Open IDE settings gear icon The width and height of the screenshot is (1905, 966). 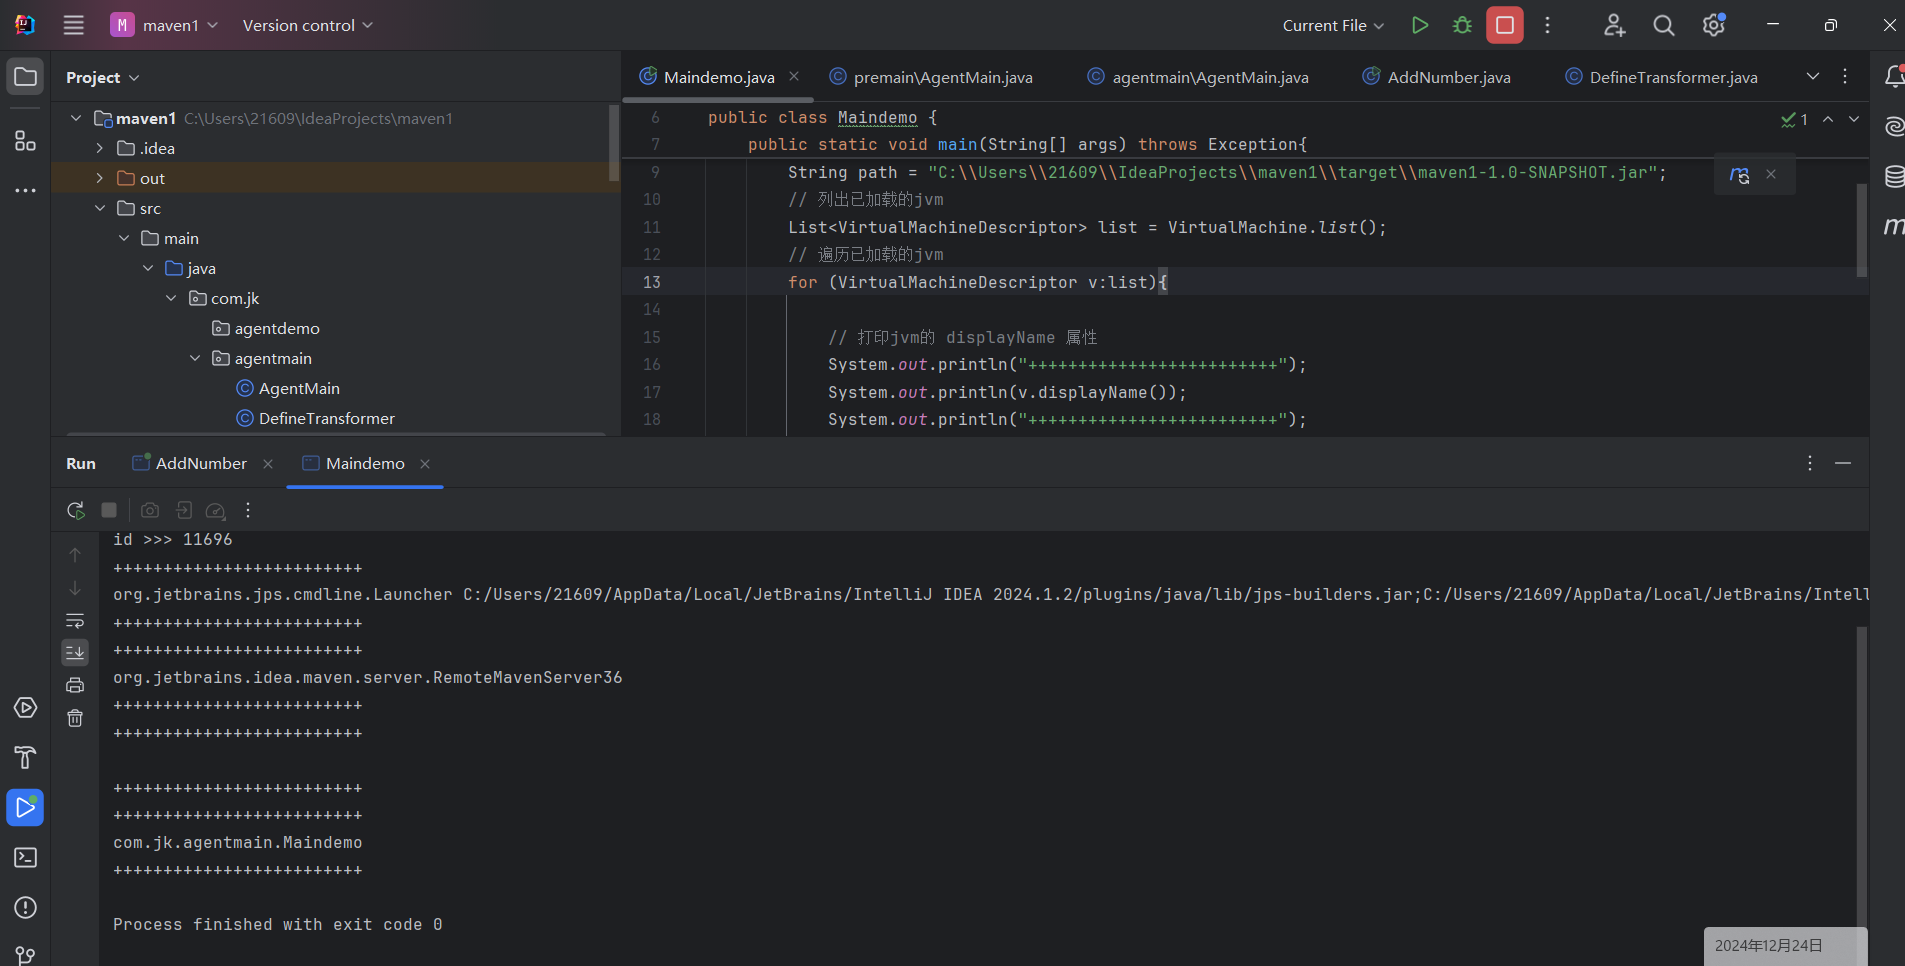pyautogui.click(x=1714, y=25)
